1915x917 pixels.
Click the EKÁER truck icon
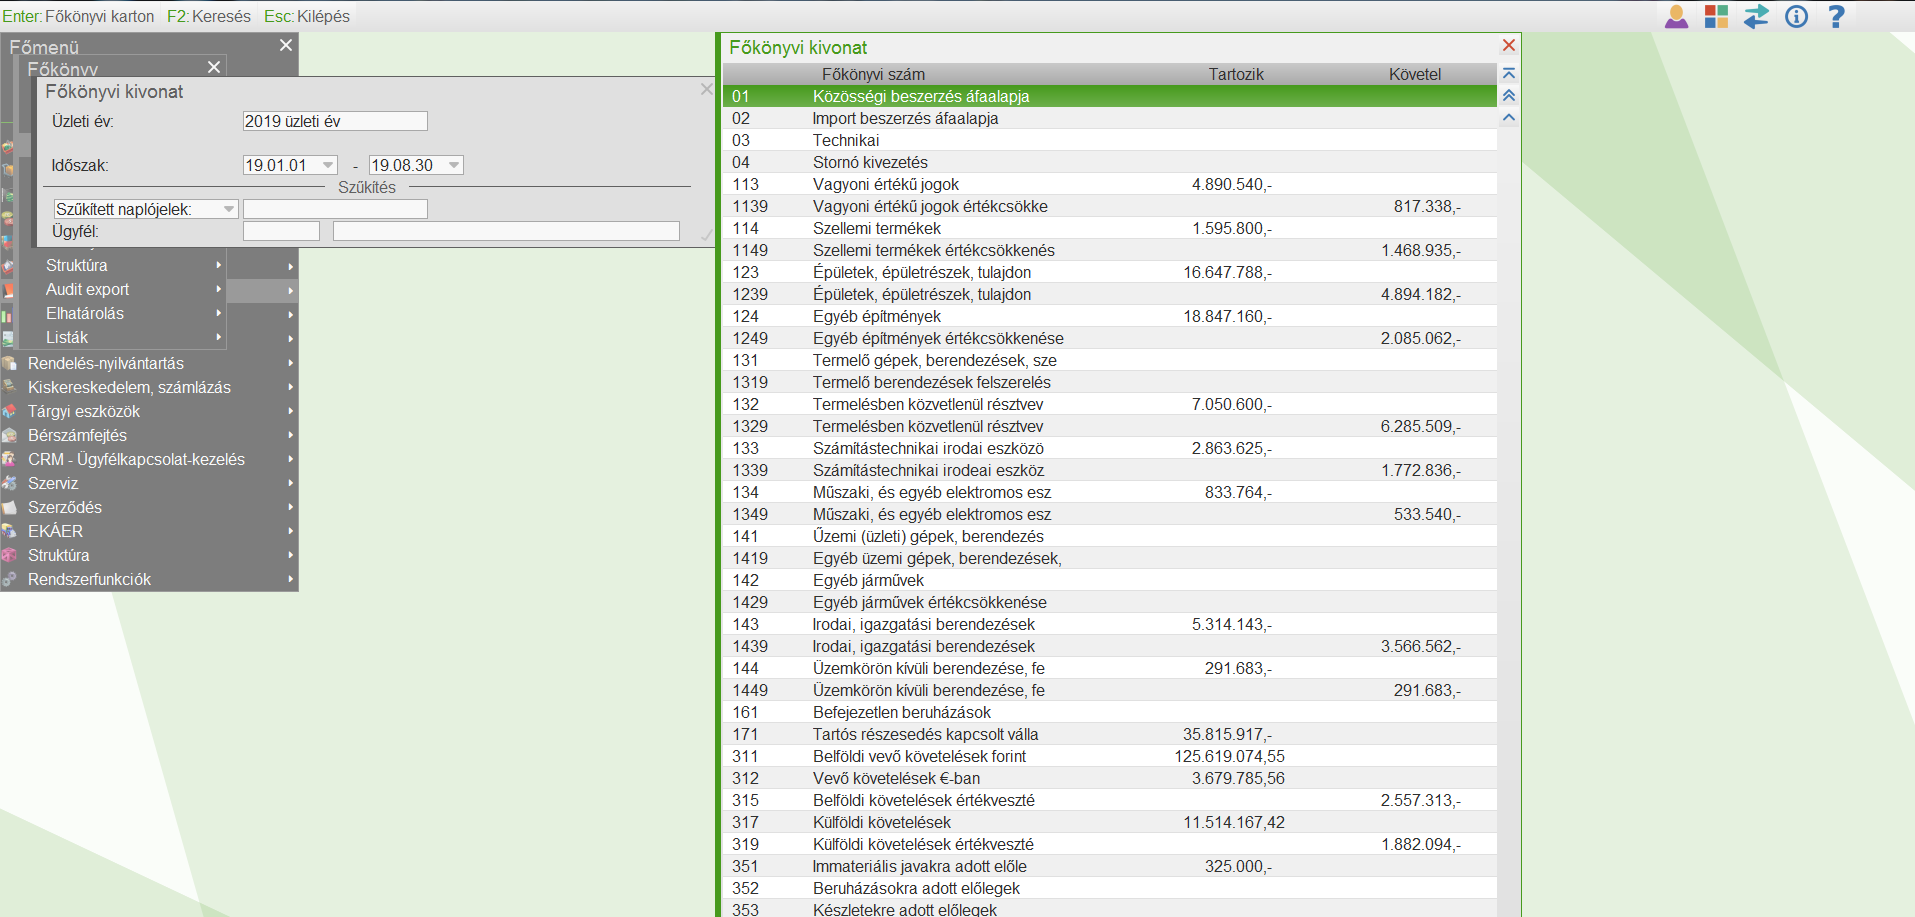click(x=9, y=532)
